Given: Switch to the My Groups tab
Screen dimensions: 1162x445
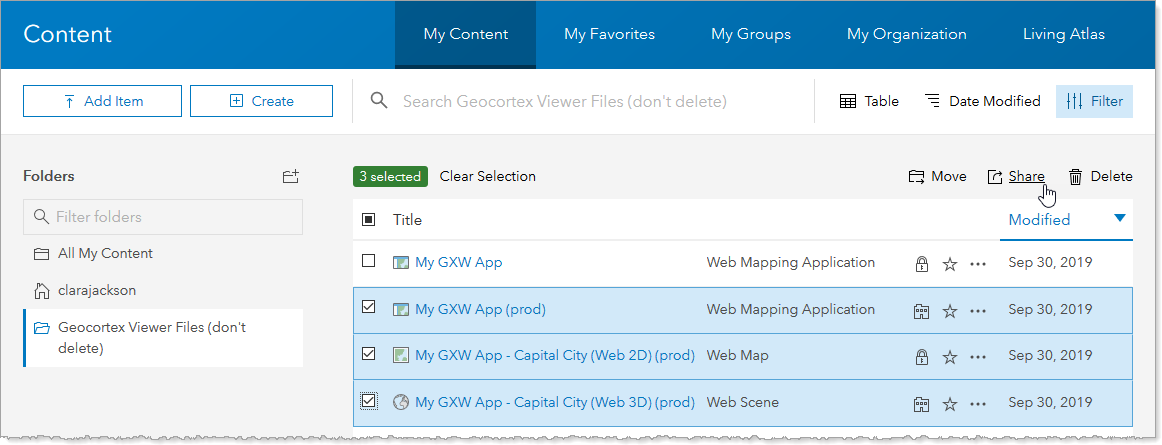Looking at the screenshot, I should [x=750, y=34].
